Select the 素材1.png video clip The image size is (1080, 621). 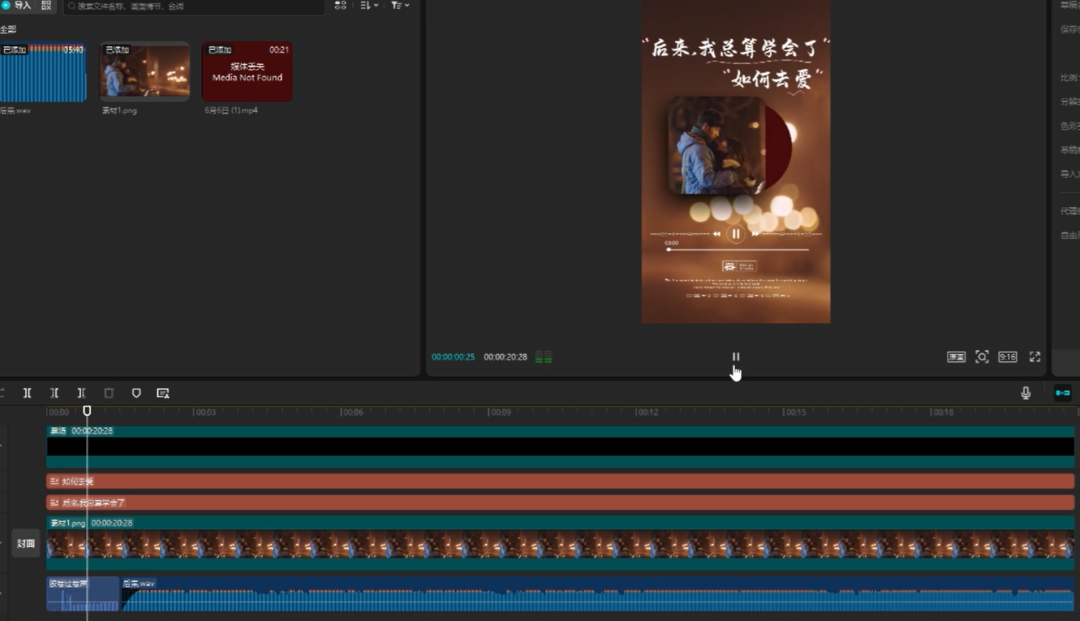[560, 543]
